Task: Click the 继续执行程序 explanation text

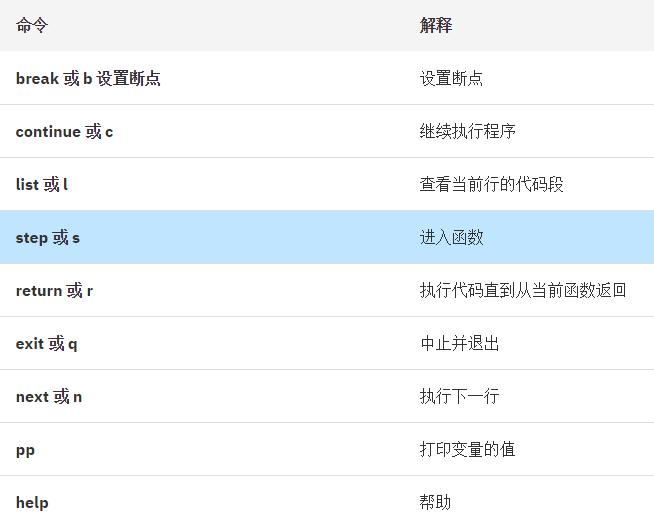Action: tap(468, 131)
